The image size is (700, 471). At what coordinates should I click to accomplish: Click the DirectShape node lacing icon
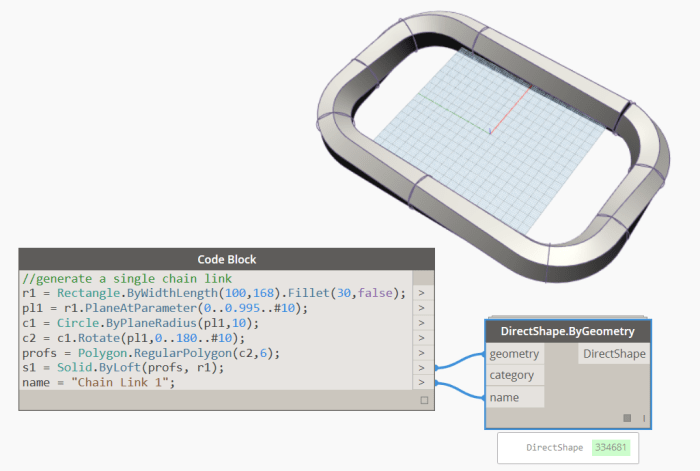(x=644, y=418)
